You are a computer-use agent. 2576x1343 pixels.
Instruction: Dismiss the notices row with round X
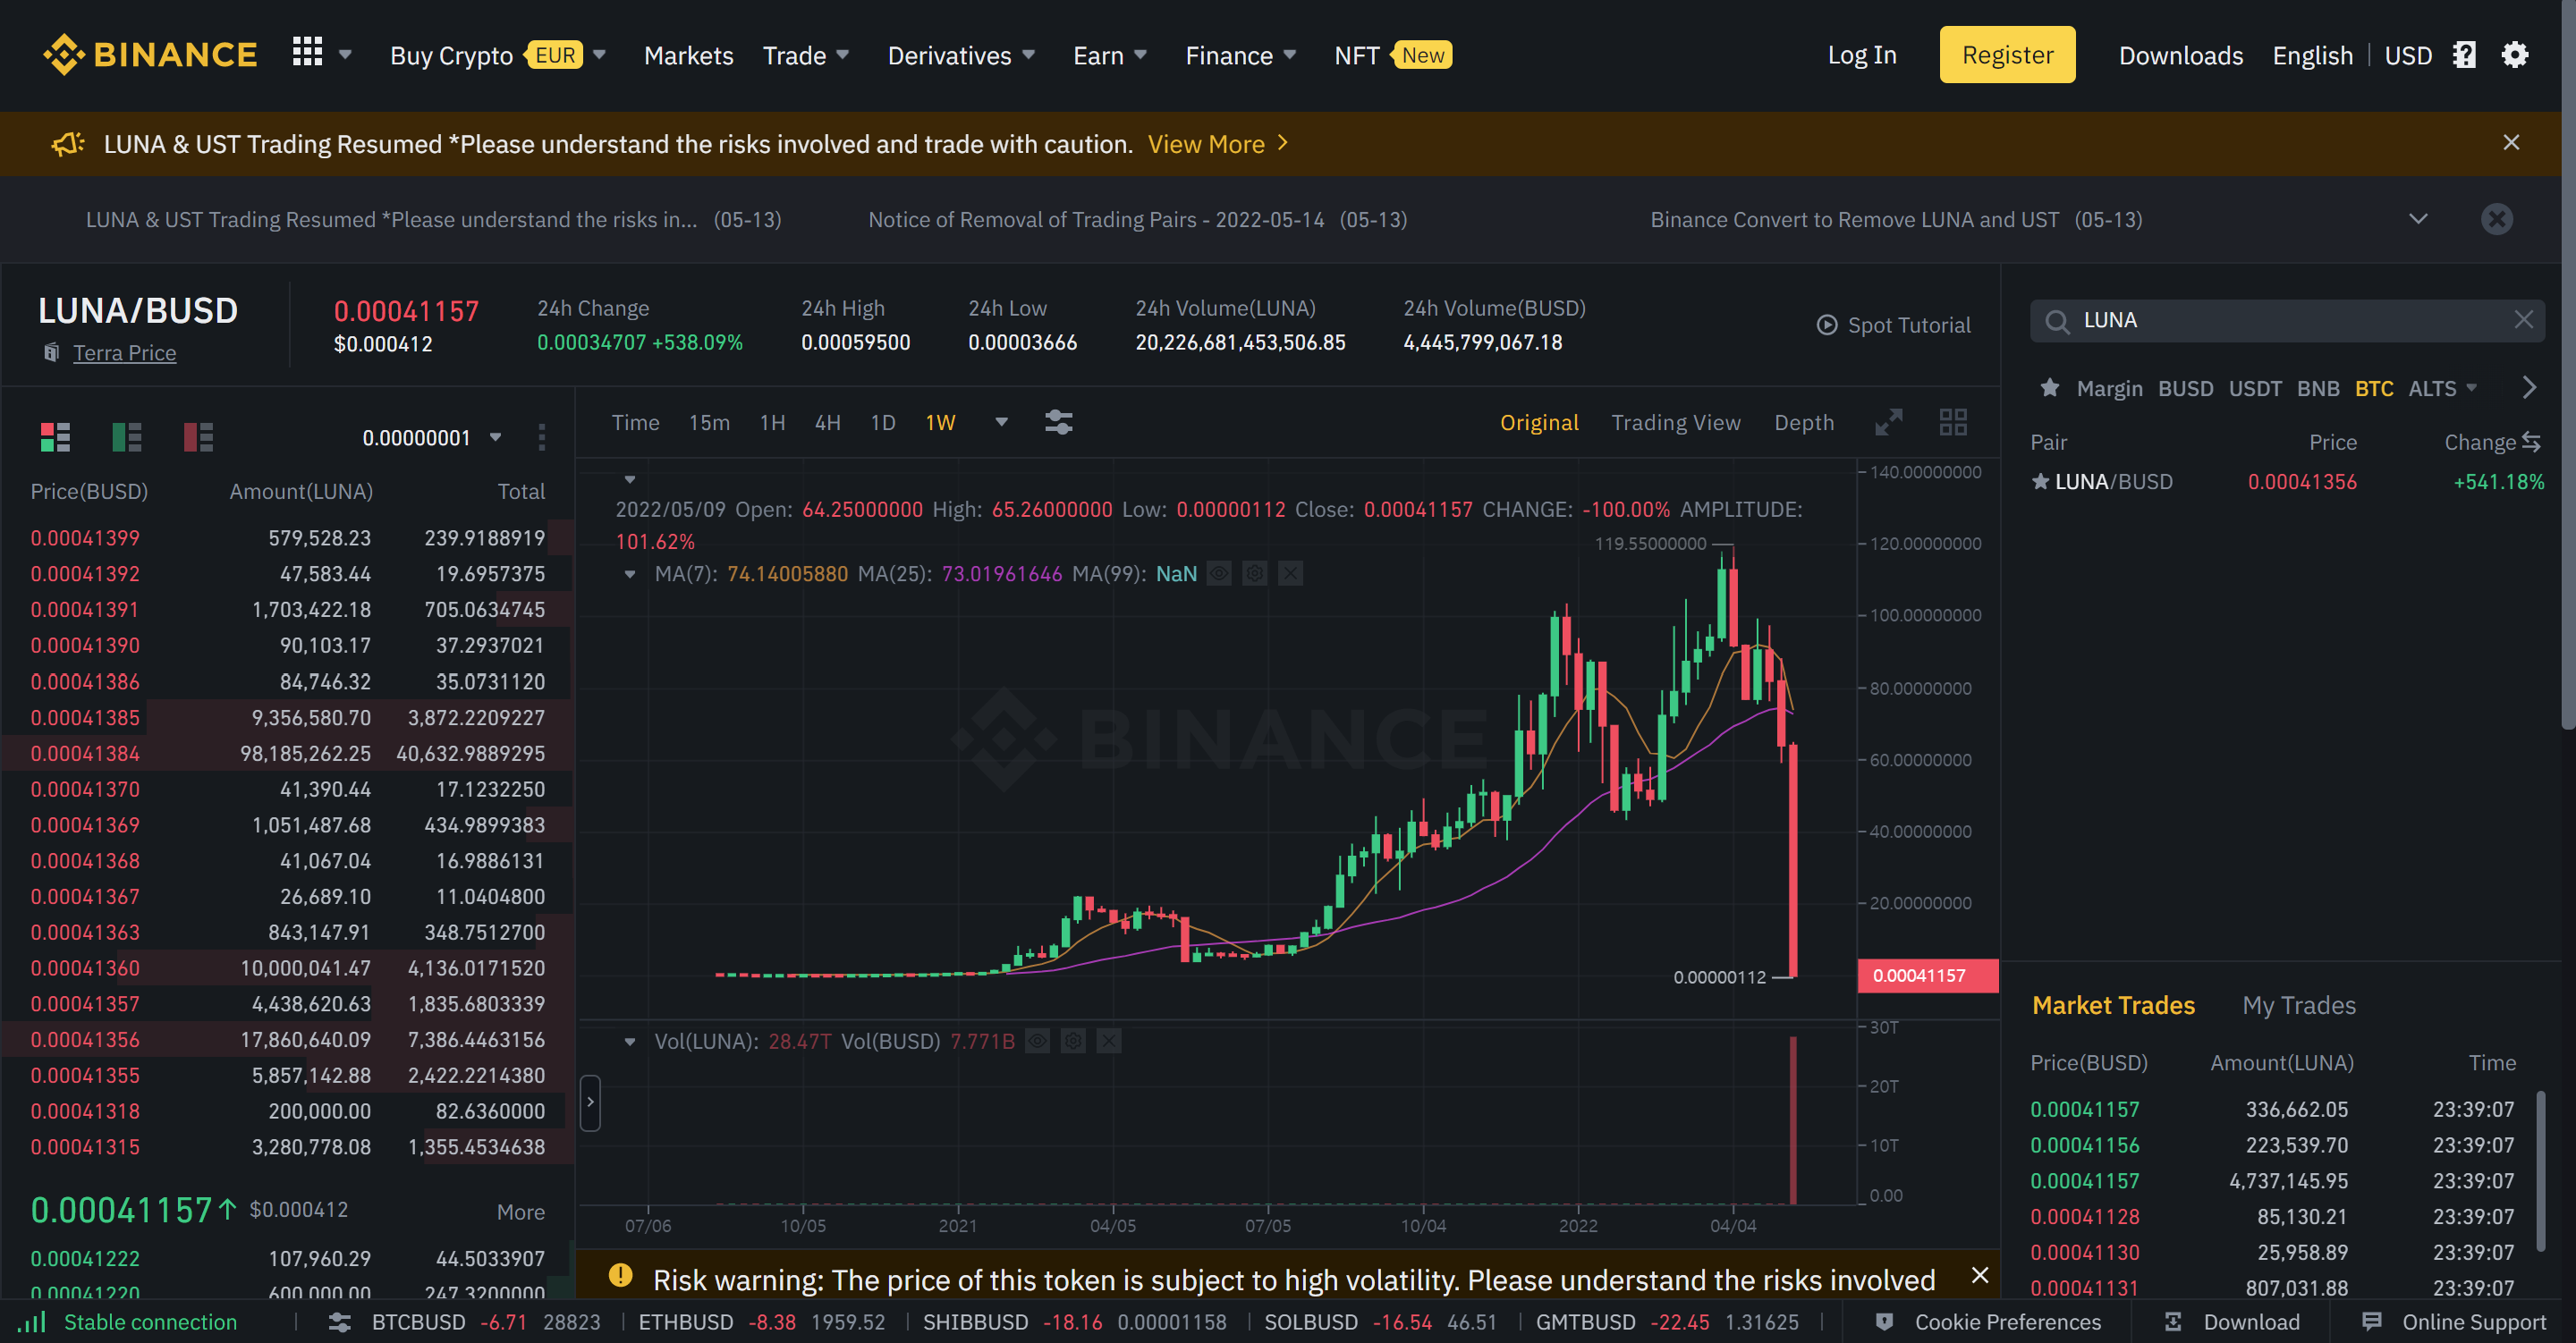[2497, 219]
